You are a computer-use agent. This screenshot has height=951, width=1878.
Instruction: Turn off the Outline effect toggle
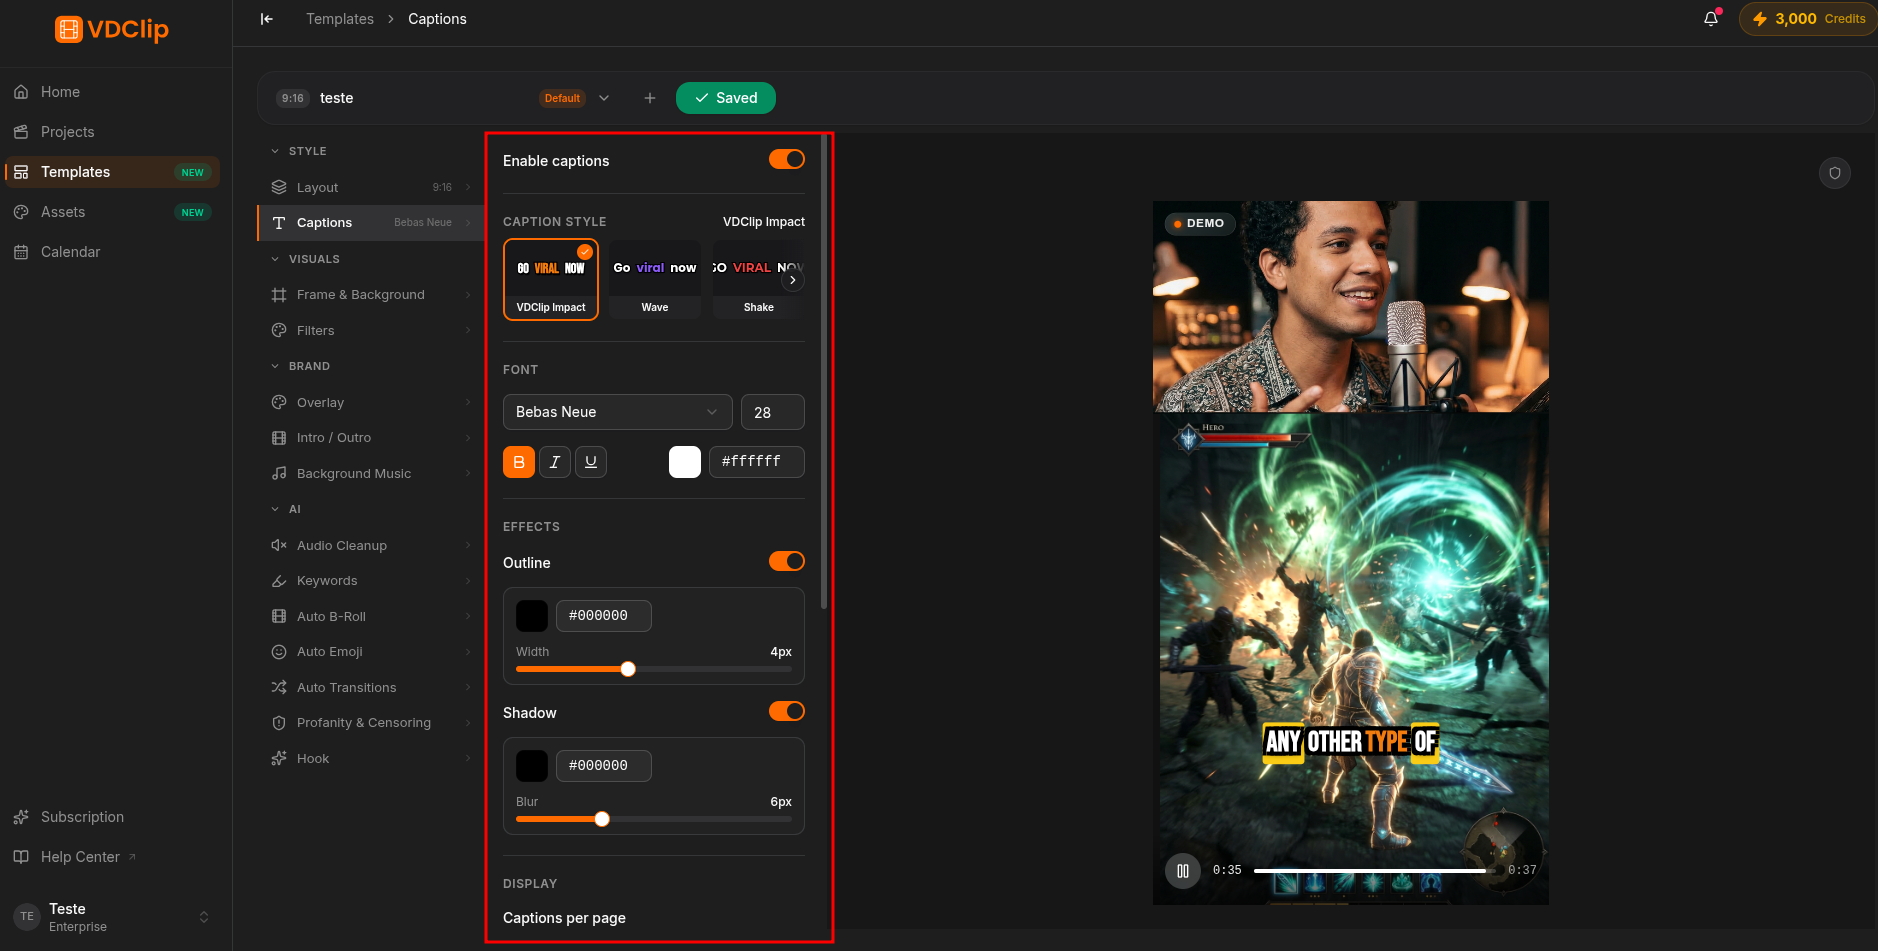click(787, 562)
